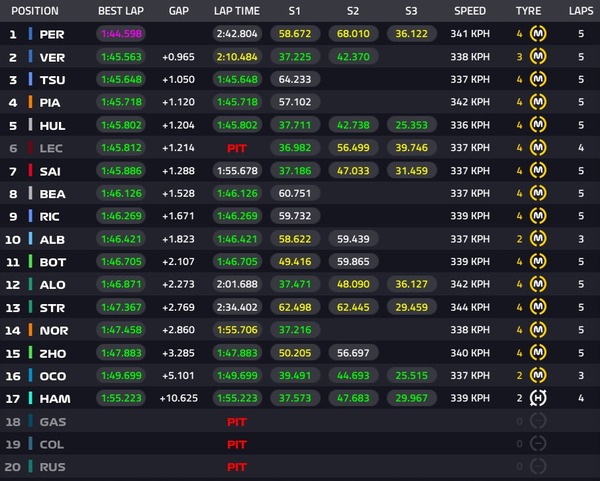Click Verstappen's medium tyre icon
Screen dimensions: 600x481
[538, 57]
